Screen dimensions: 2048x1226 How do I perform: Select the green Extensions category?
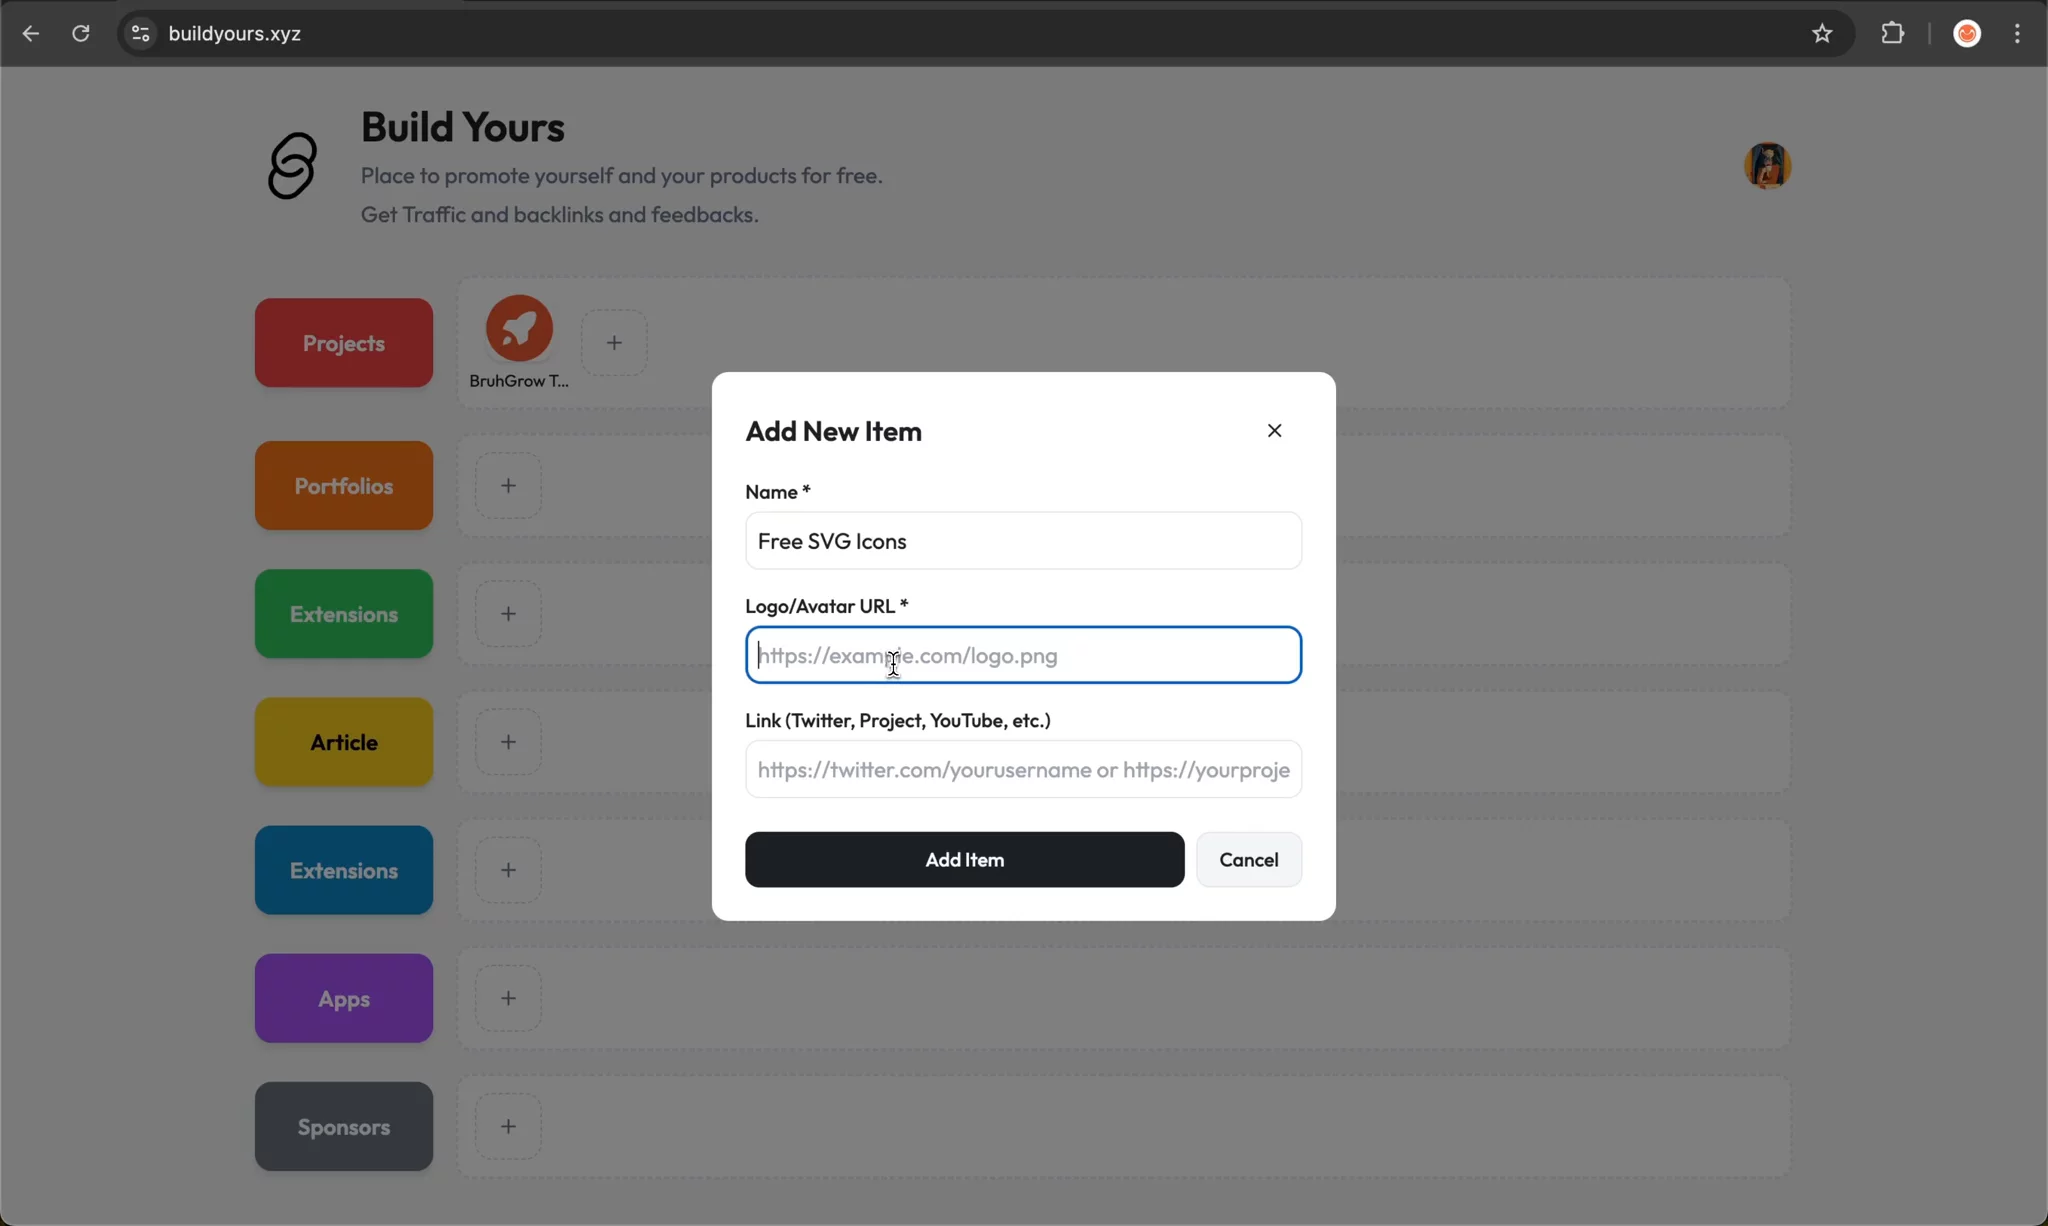(343, 614)
